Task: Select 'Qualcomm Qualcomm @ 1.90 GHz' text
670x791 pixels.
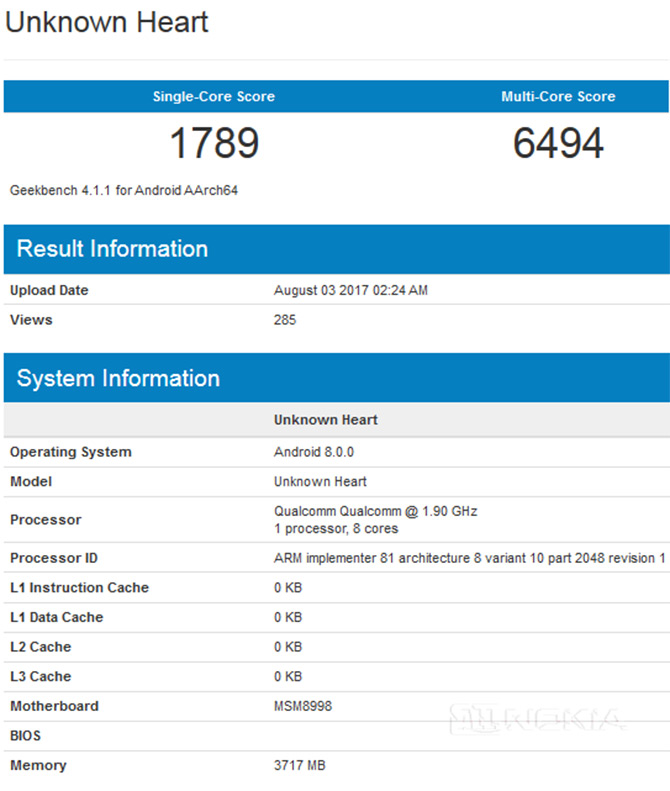Action: [375, 511]
